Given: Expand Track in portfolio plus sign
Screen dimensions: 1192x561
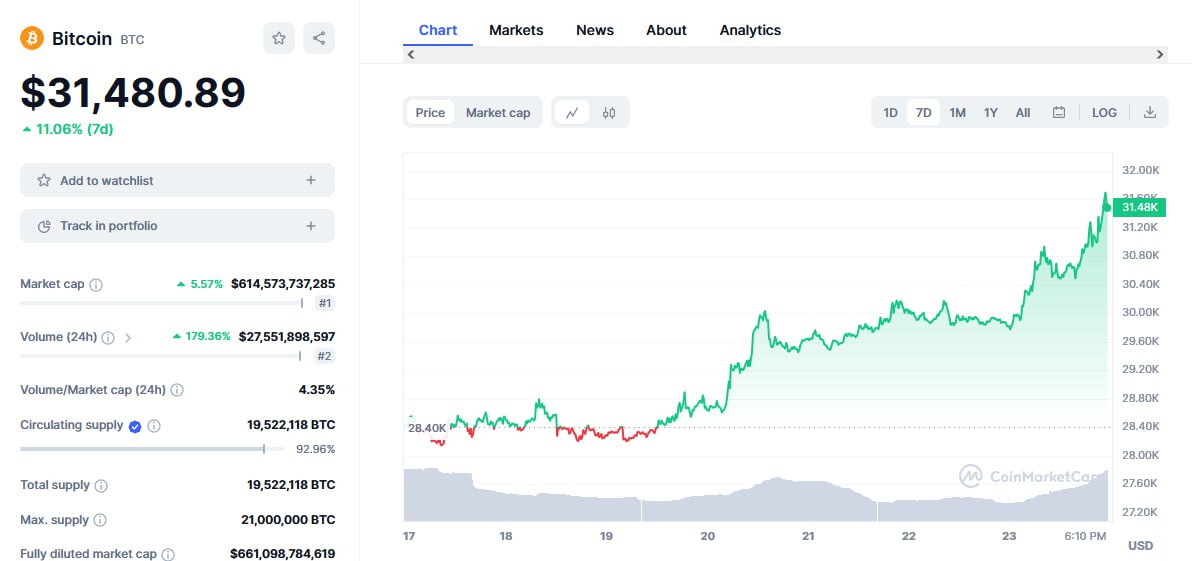Looking at the screenshot, I should (x=311, y=226).
